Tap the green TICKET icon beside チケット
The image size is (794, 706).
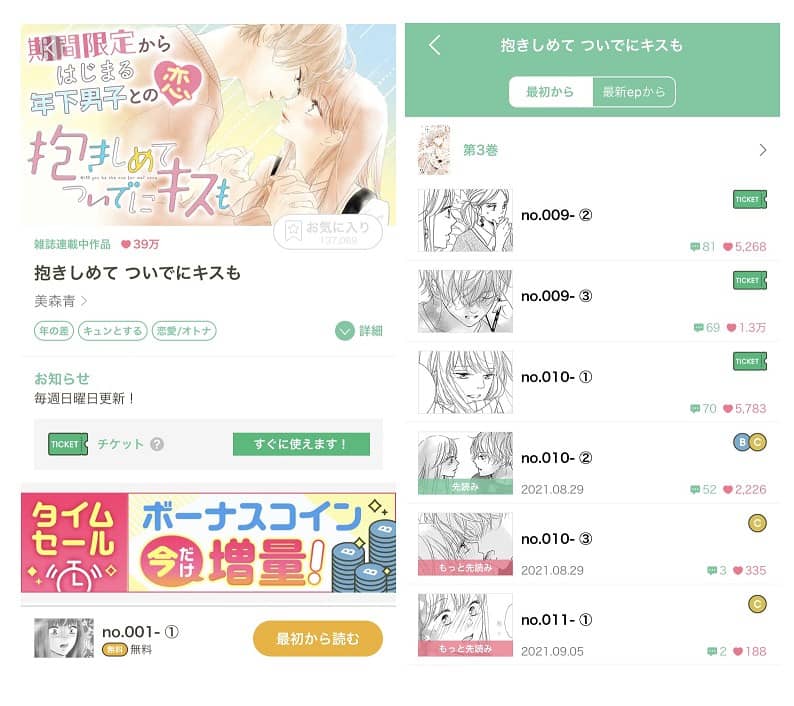coord(68,444)
